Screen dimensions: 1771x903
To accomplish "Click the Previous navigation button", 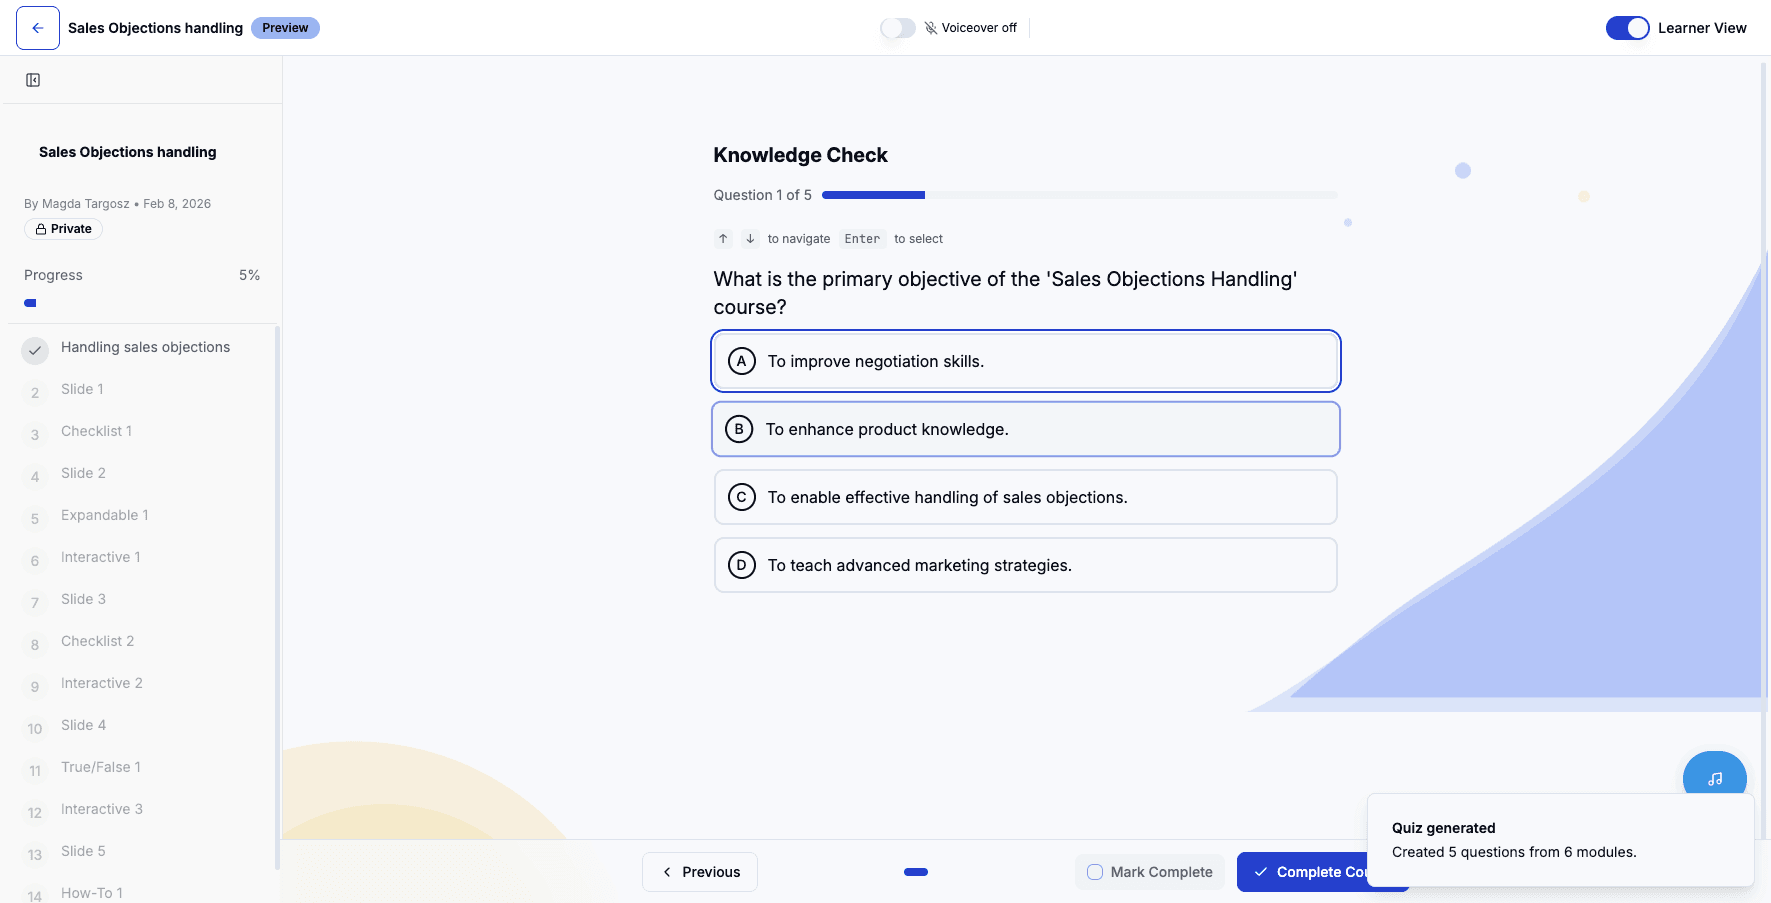I will pyautogui.click(x=699, y=871).
